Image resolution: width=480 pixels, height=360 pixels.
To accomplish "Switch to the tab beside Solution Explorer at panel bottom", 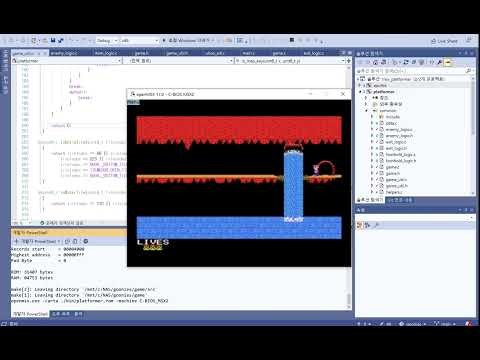I will (400, 200).
